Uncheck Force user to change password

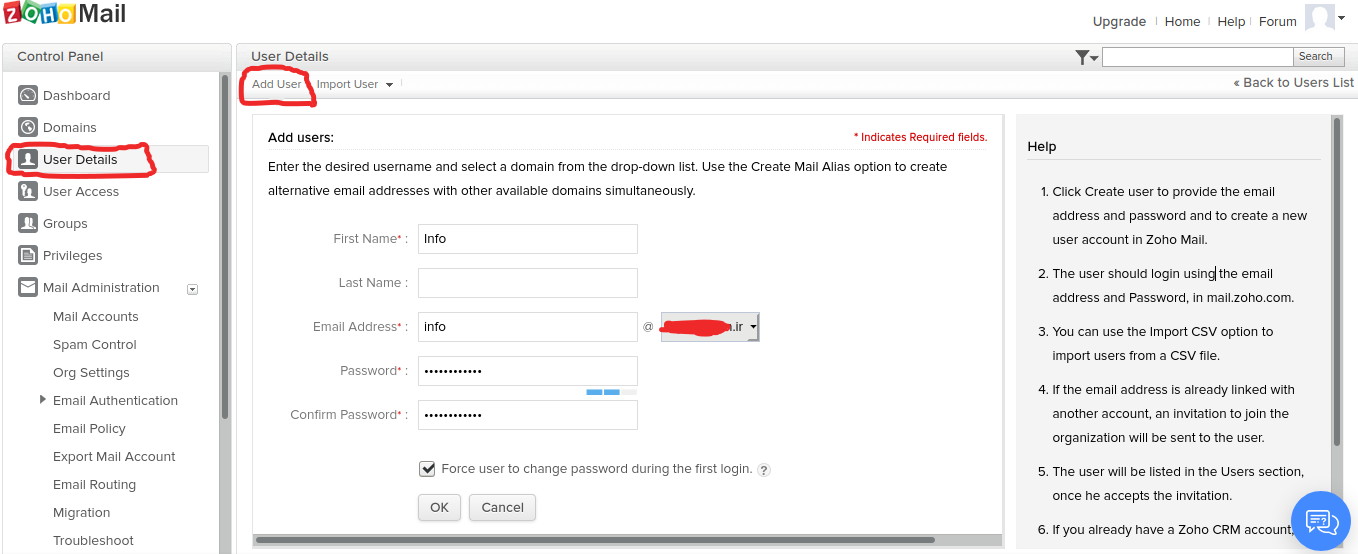[x=428, y=469]
